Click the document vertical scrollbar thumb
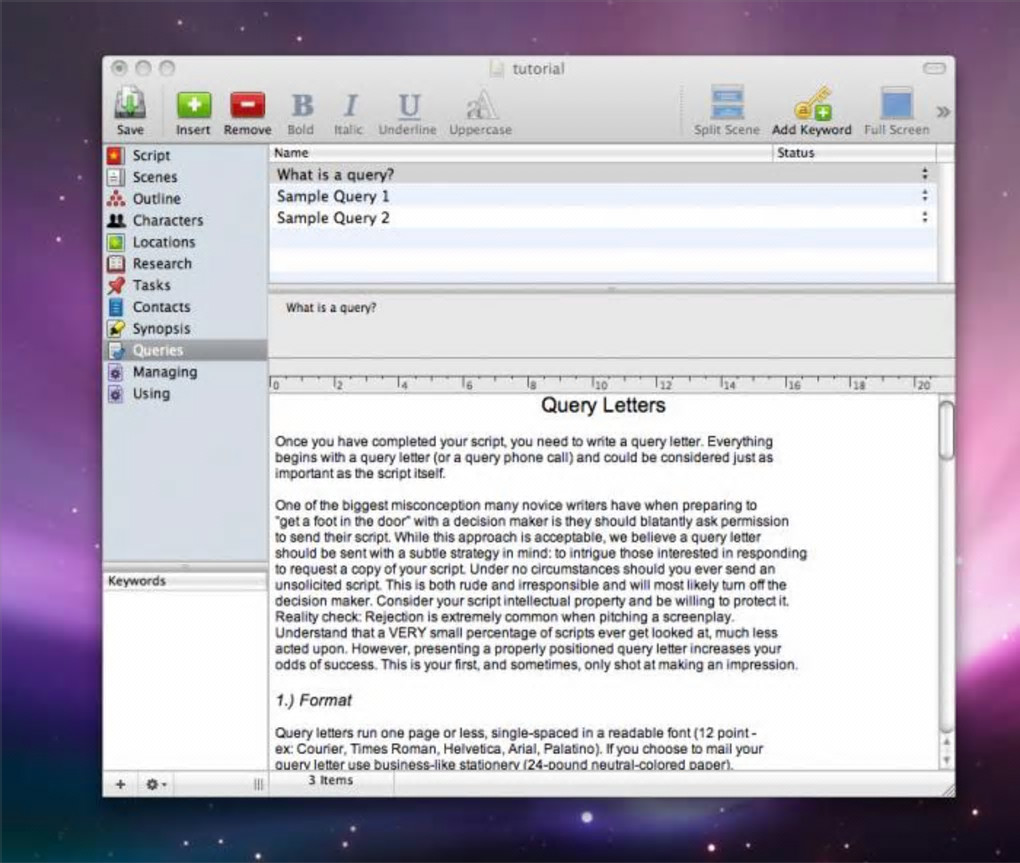The image size is (1020, 863). point(946,431)
